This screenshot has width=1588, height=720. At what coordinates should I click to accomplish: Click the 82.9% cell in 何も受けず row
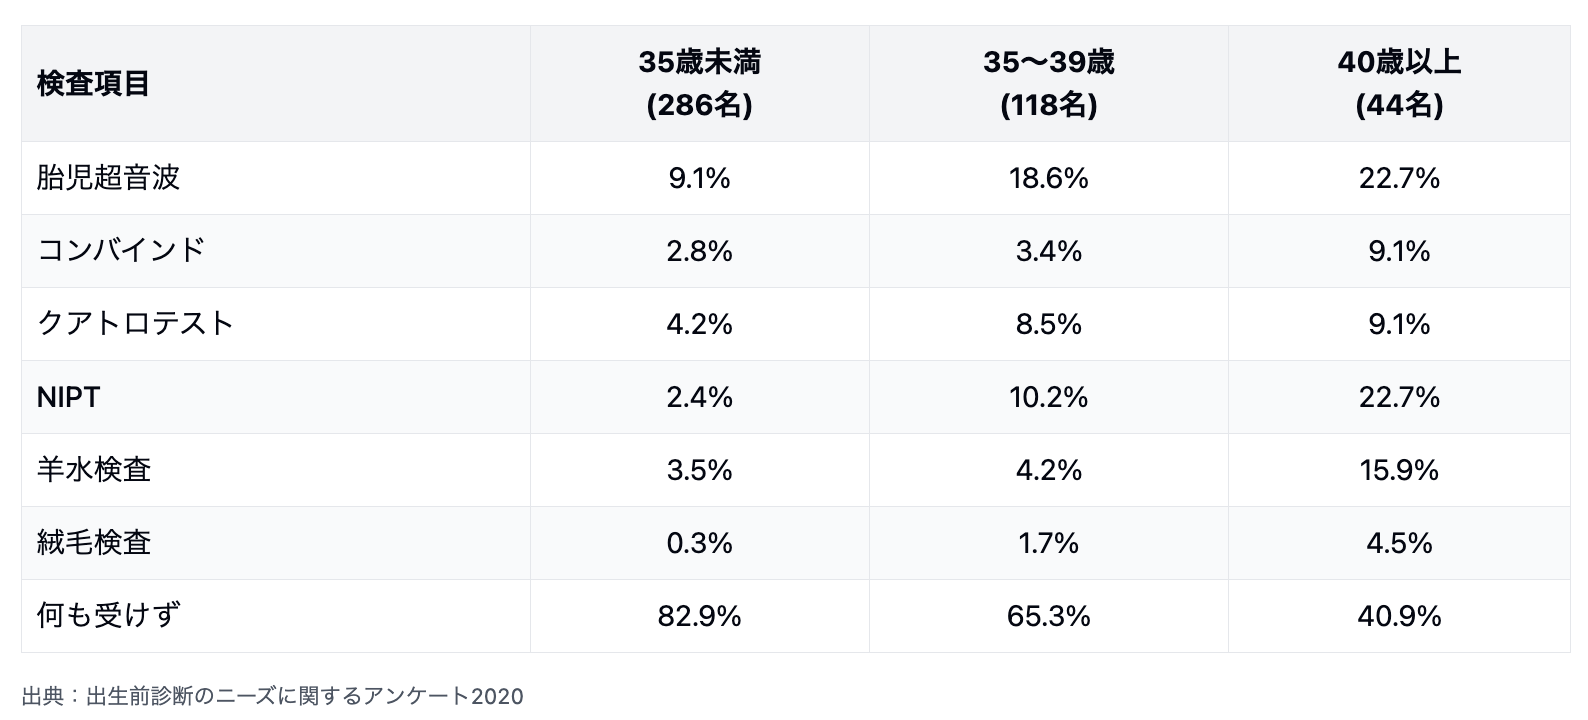699,616
